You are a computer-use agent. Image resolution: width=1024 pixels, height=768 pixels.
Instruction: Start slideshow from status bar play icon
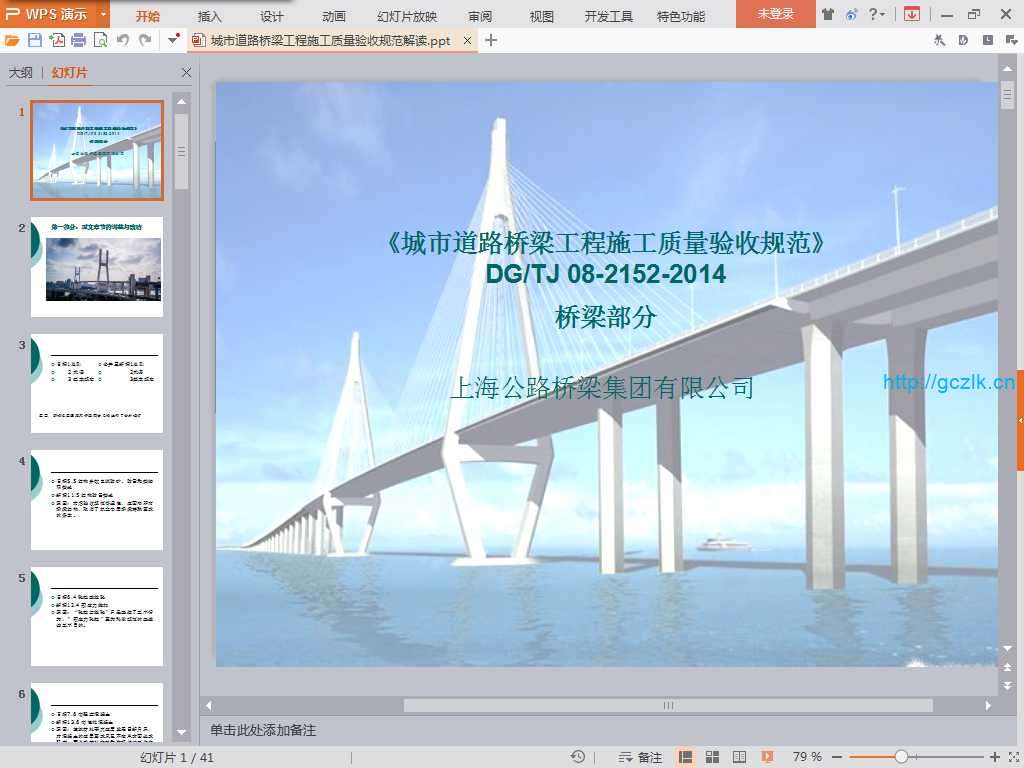point(765,757)
